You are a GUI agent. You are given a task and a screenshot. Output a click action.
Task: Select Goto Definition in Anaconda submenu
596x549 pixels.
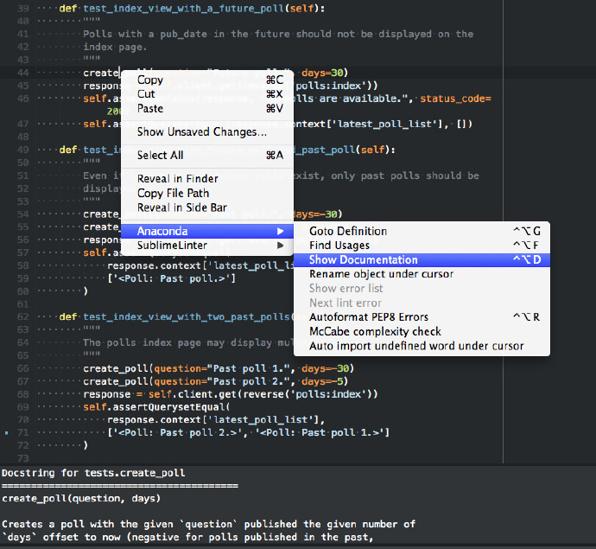[x=422, y=231]
